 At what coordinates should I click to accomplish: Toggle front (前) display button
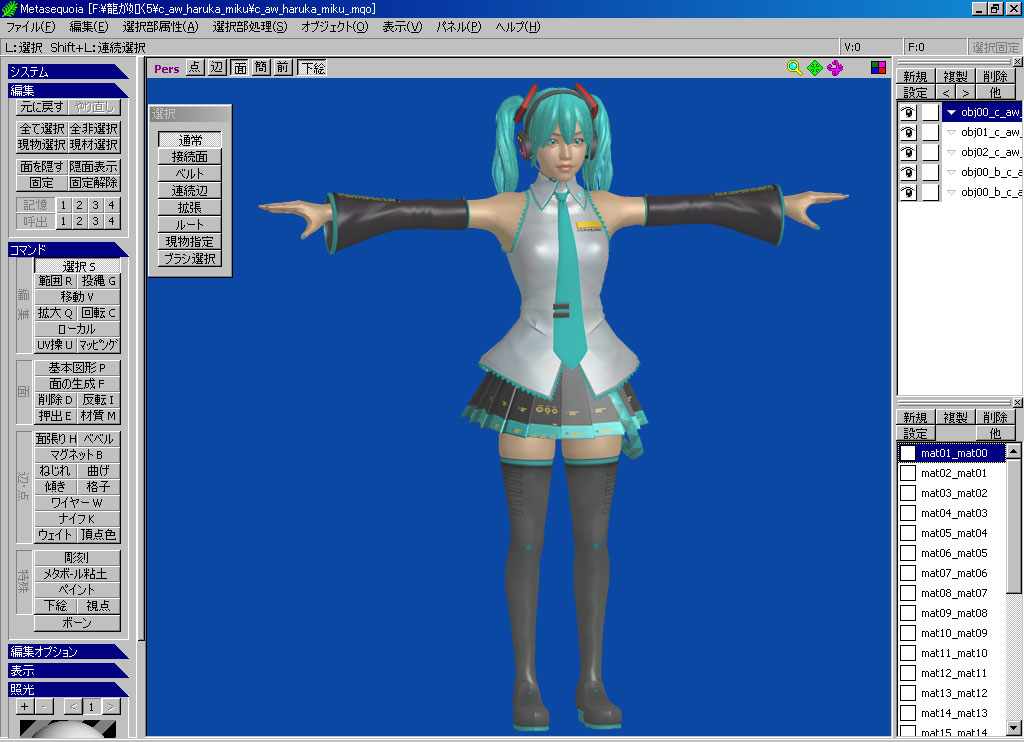click(283, 67)
